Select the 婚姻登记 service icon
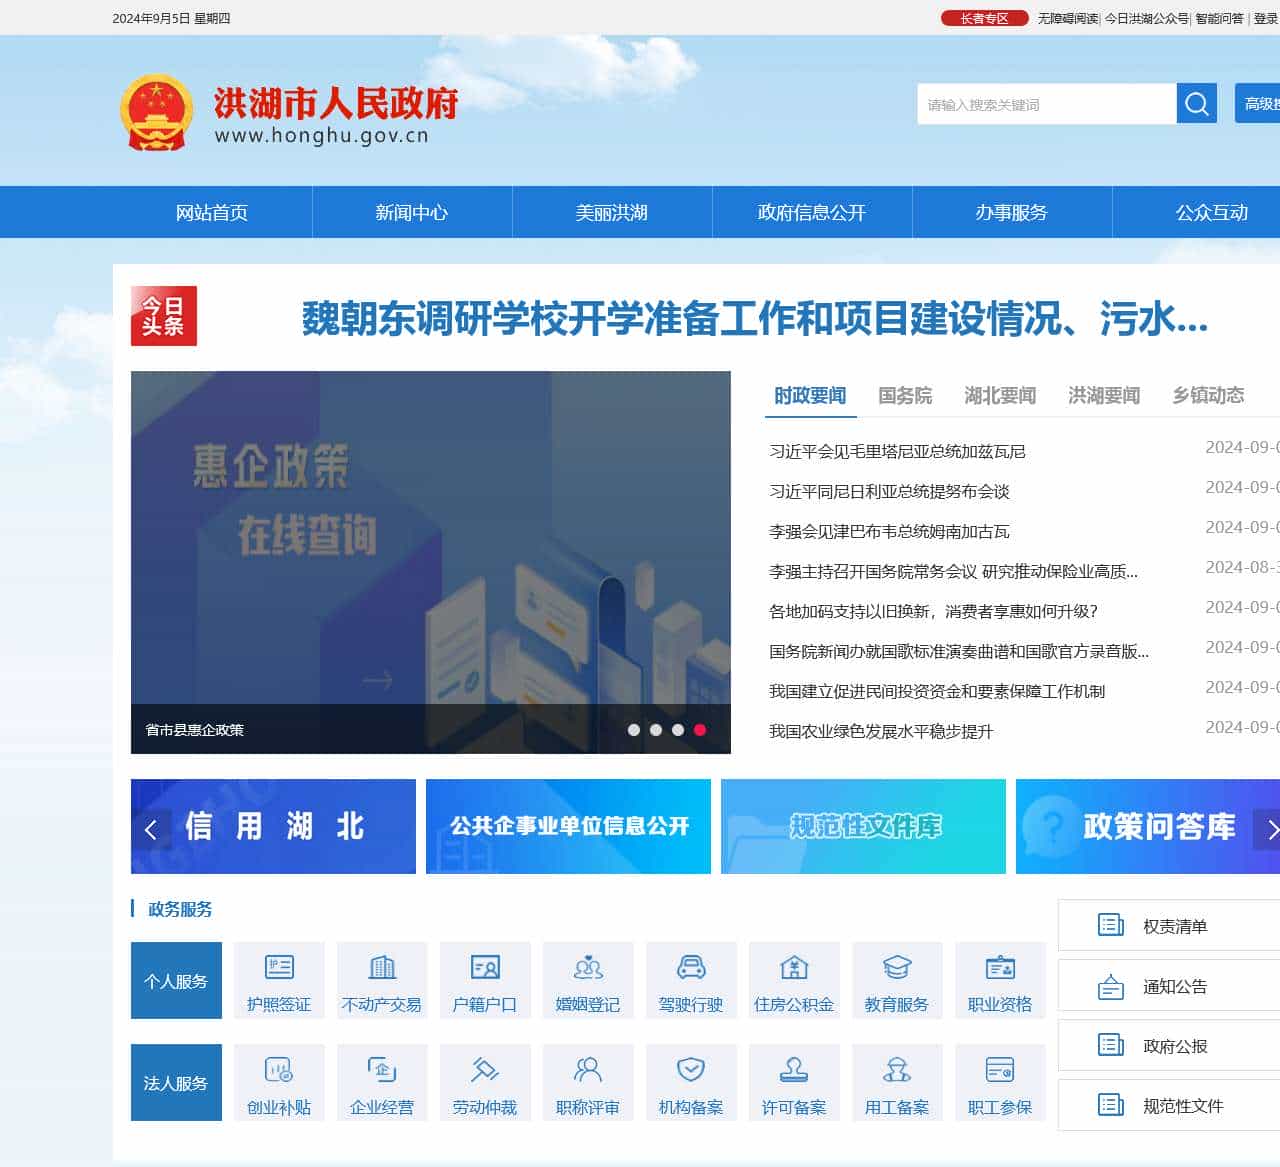The height and width of the screenshot is (1167, 1280). (x=588, y=980)
